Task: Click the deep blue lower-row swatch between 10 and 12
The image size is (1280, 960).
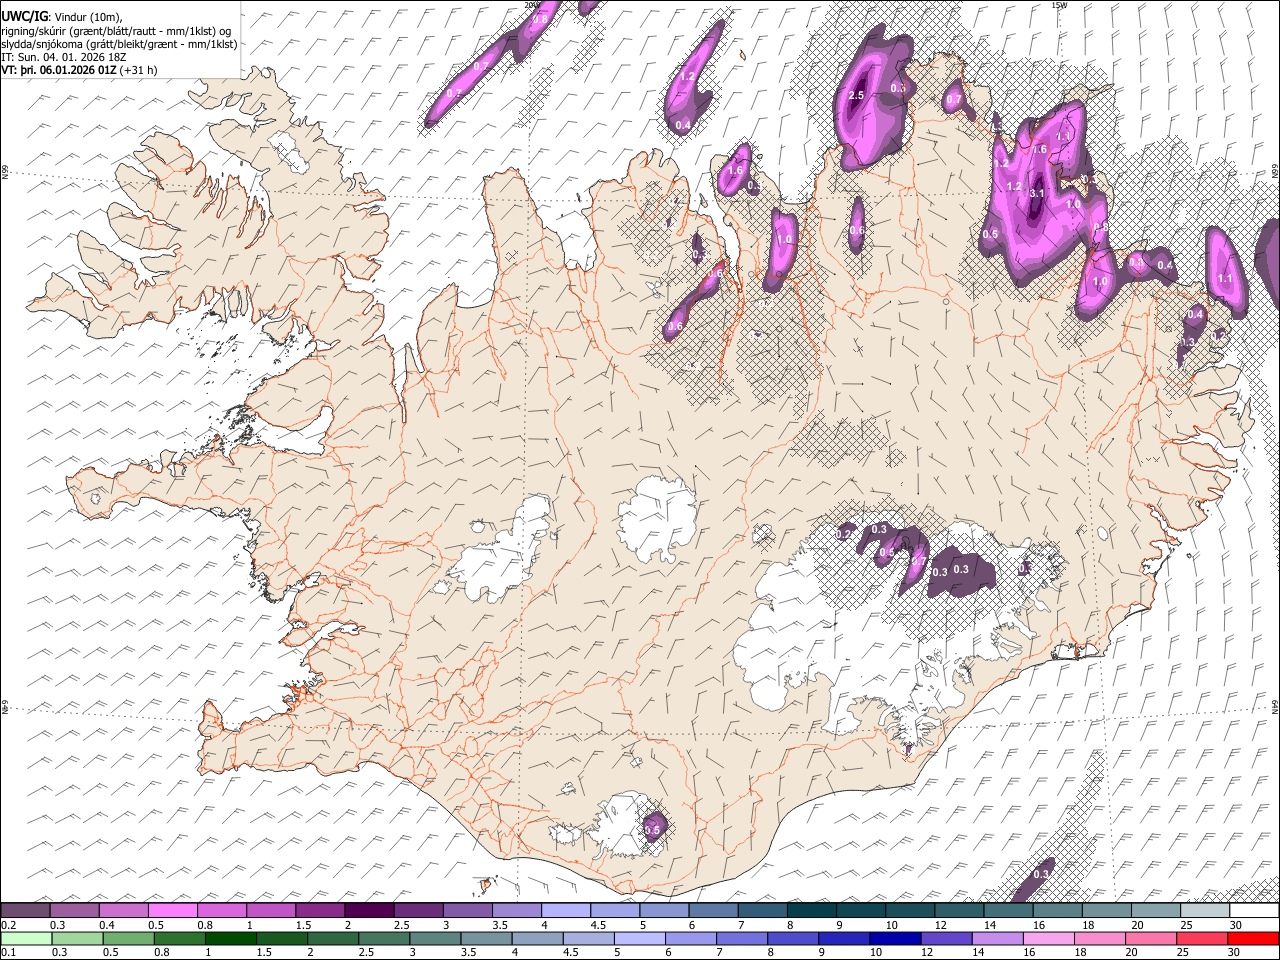Action: [894, 938]
